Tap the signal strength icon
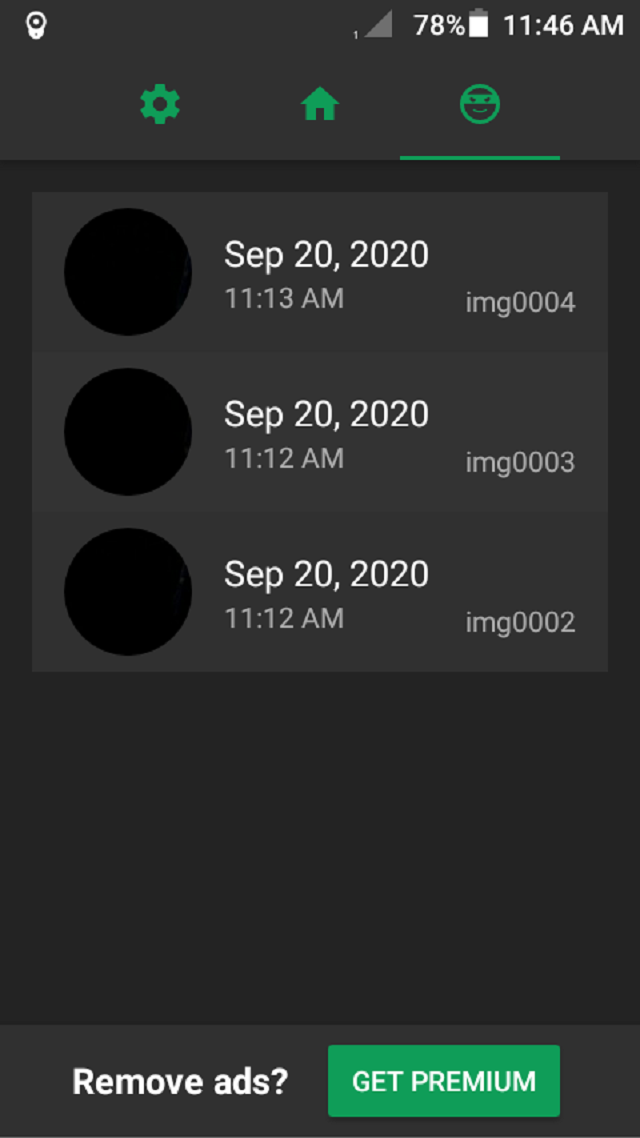The width and height of the screenshot is (640, 1138). click(x=377, y=26)
